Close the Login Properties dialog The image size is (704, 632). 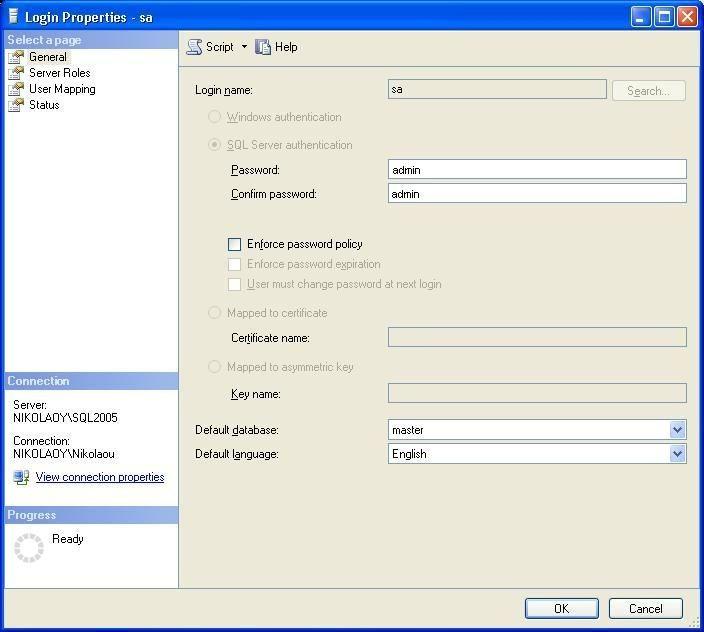click(x=687, y=17)
